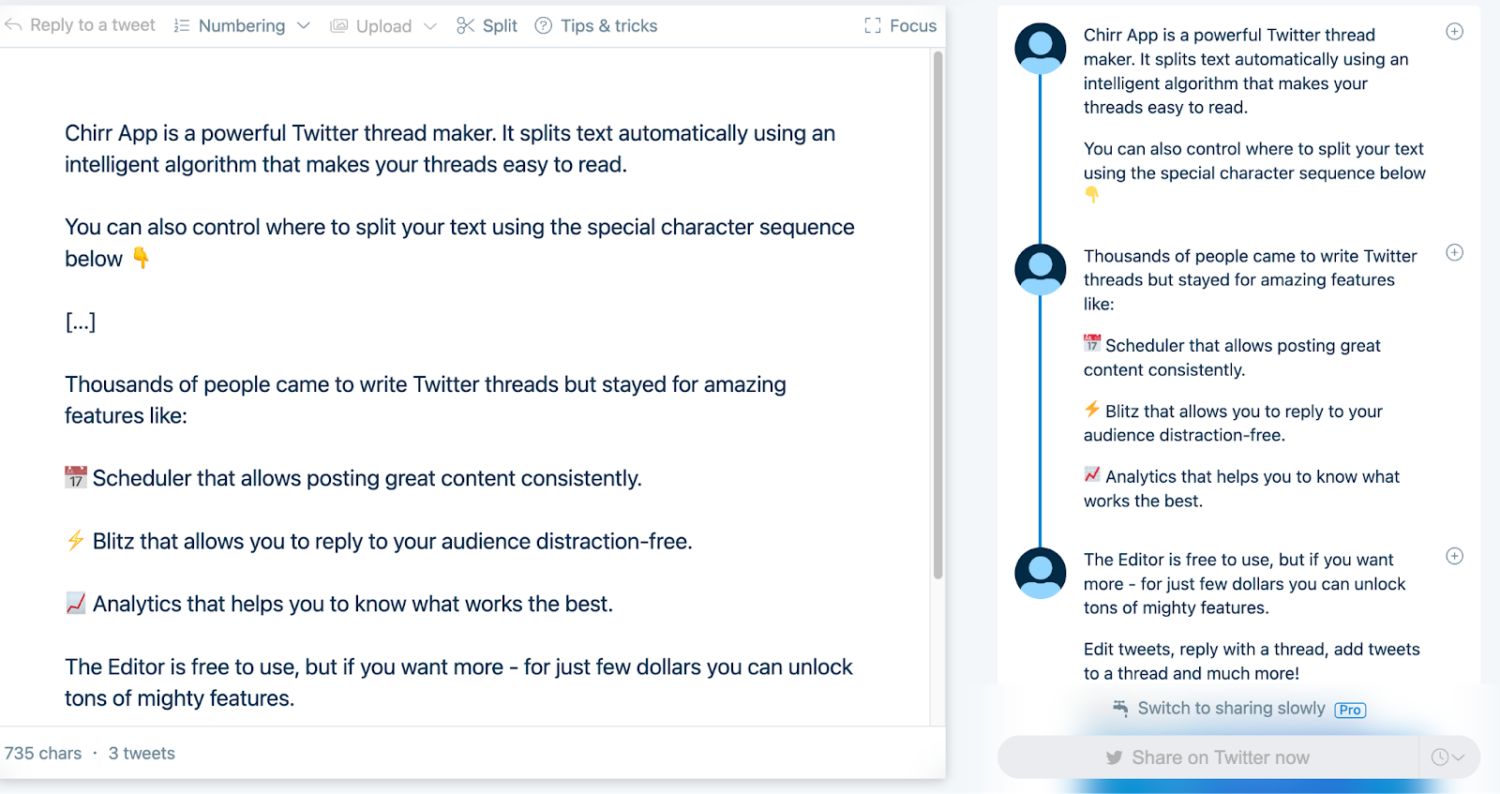This screenshot has width=1500, height=794.
Task: Click the editor scrollbar
Action: (937, 310)
